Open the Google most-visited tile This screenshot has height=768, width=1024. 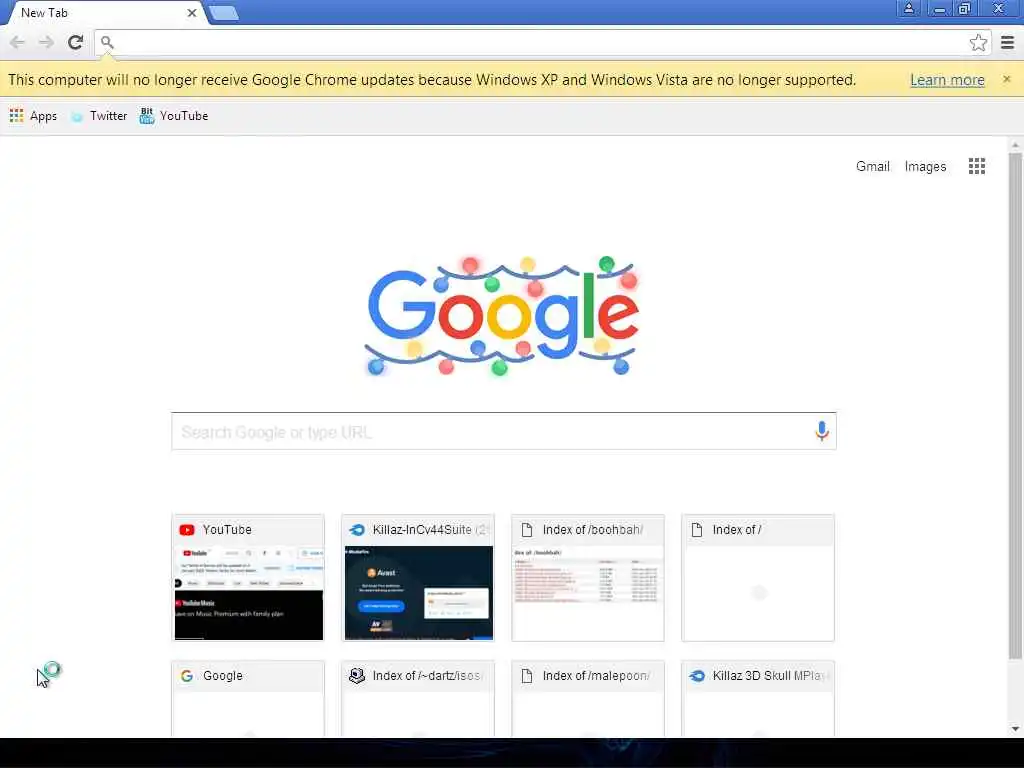(x=248, y=699)
